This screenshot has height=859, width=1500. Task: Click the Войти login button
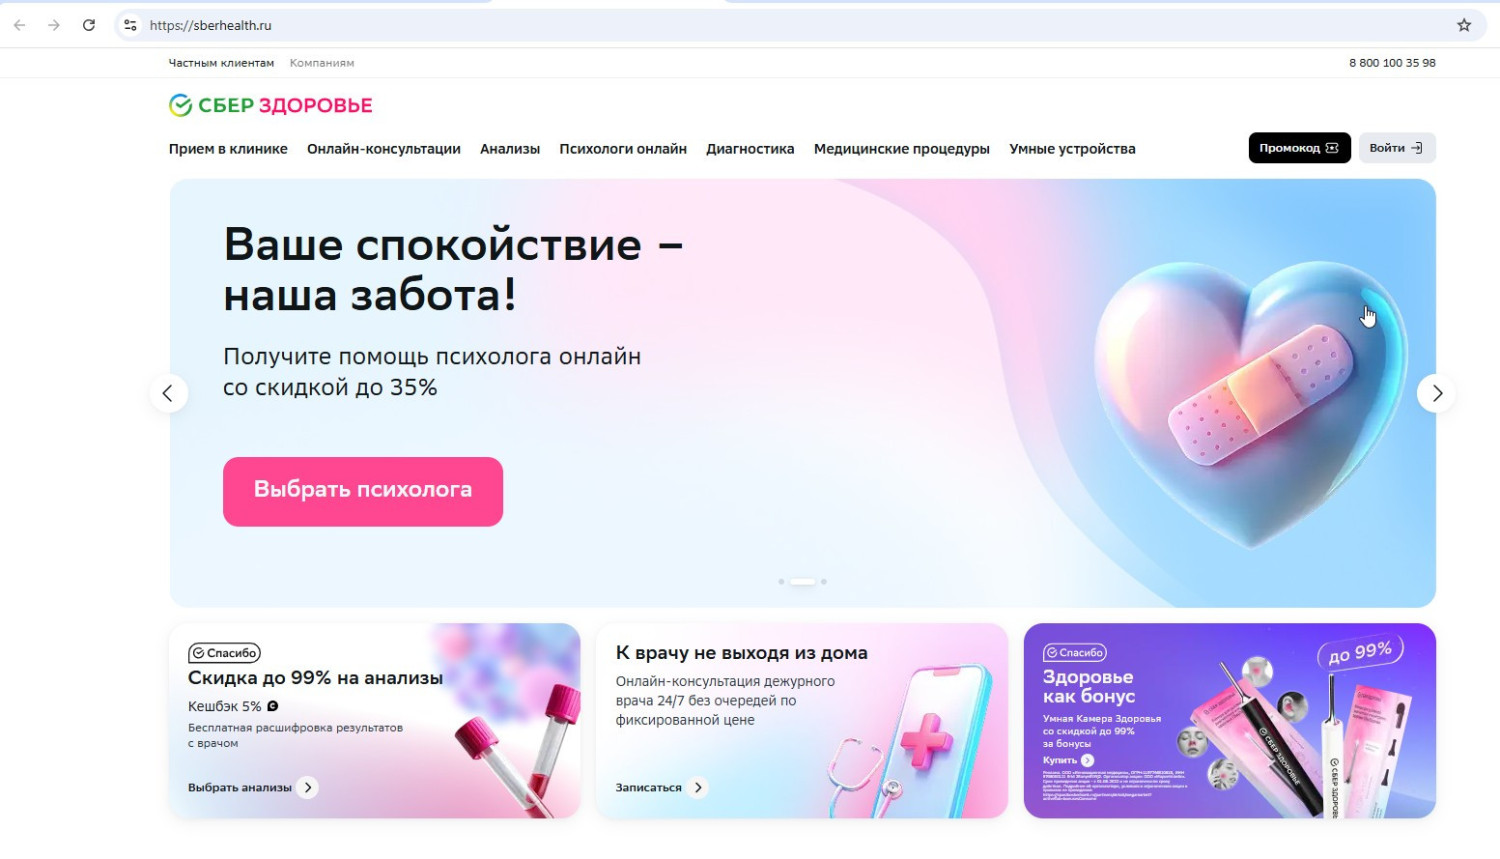[1397, 148]
